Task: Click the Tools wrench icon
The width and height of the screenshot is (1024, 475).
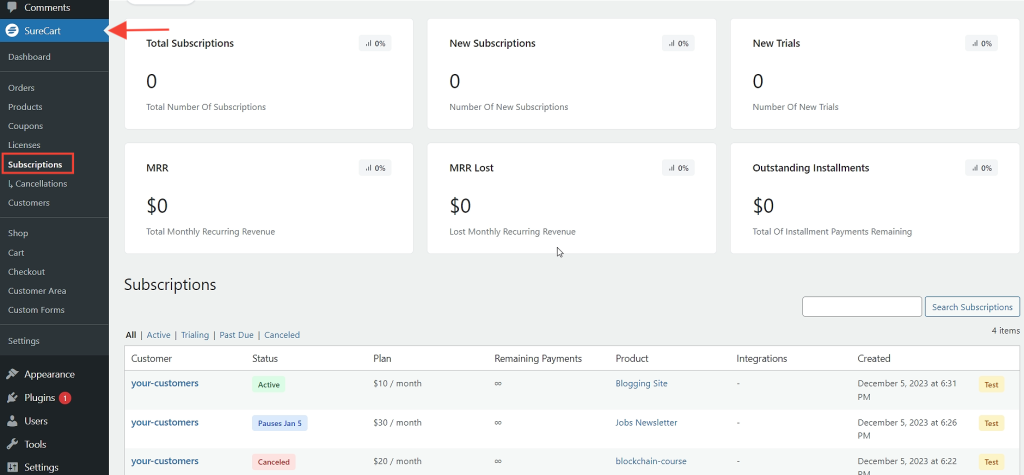Action: 12,444
